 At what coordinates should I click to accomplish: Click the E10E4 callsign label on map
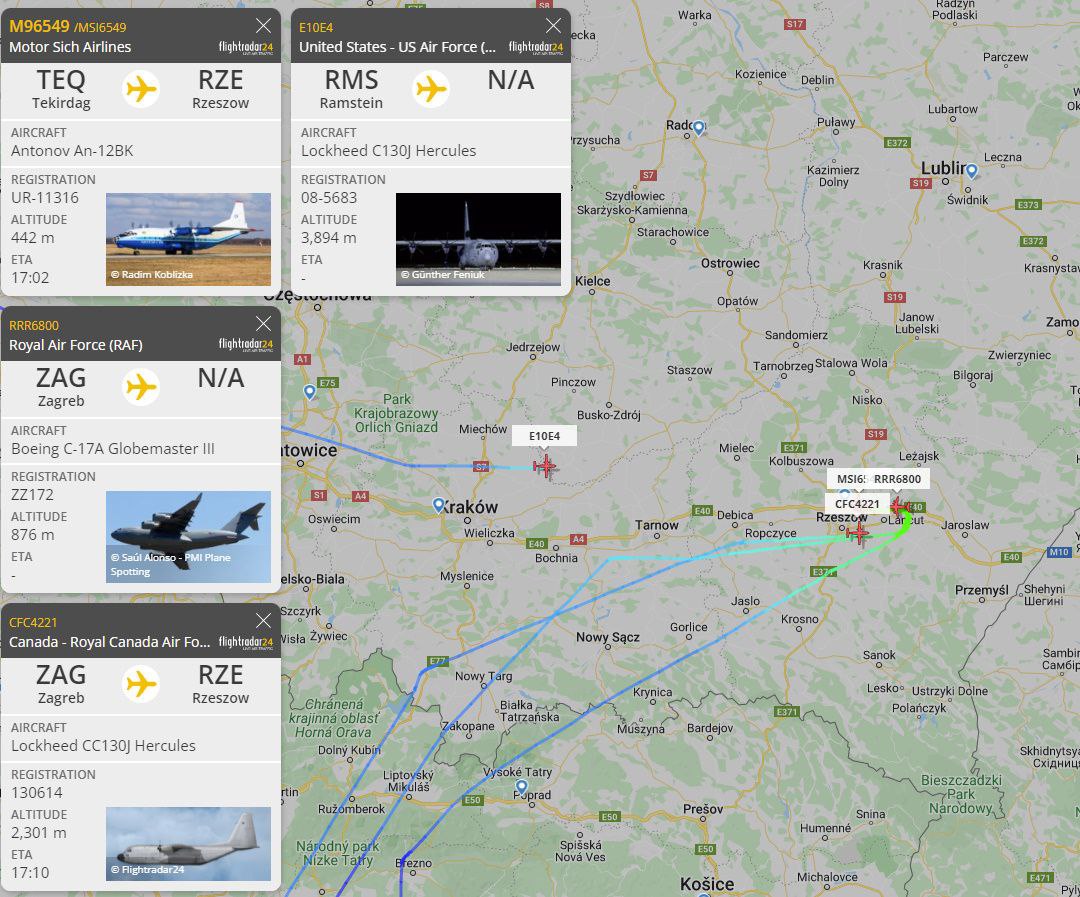point(544,436)
